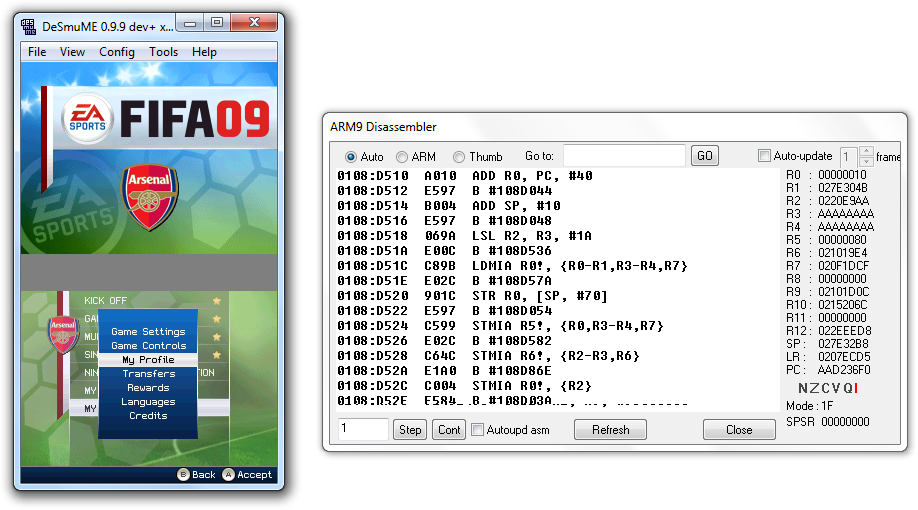Viewport: 918px width, 510px height.
Task: Select the Thumb mode radio button
Action: click(x=459, y=157)
